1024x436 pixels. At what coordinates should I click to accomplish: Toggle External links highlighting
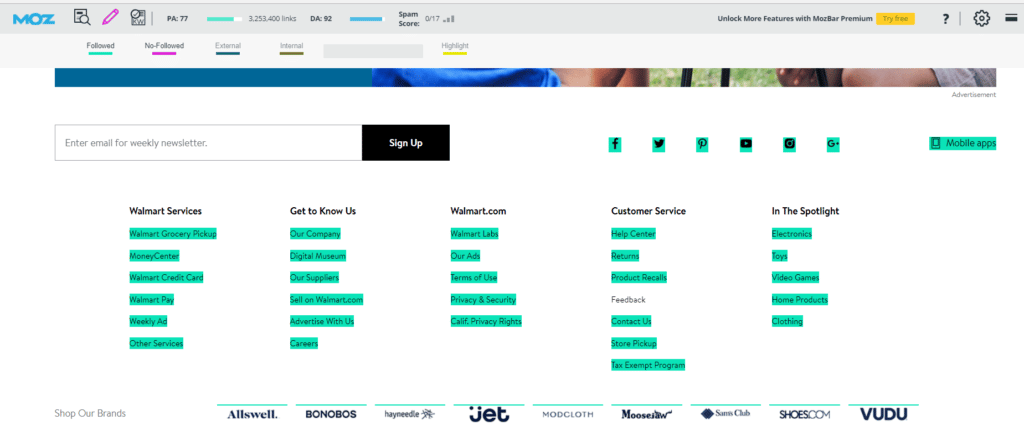[x=227, y=47]
